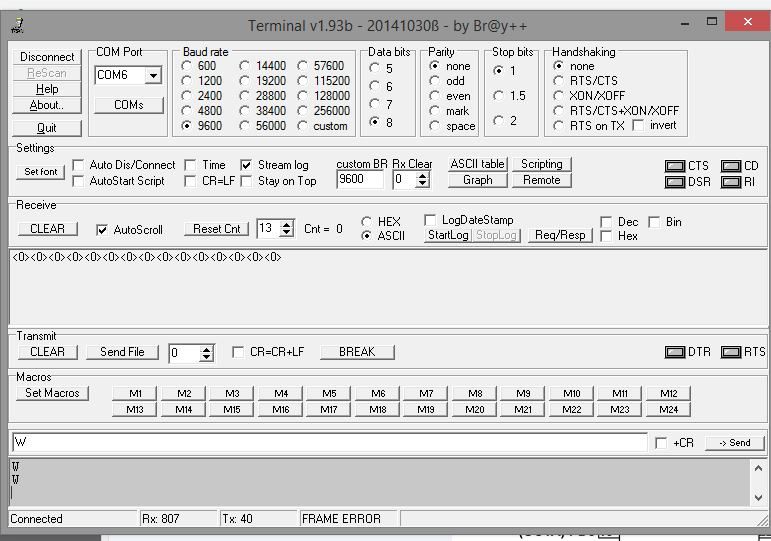The image size is (771, 541).
Task: Start logging with StartLog
Action: [x=448, y=235]
